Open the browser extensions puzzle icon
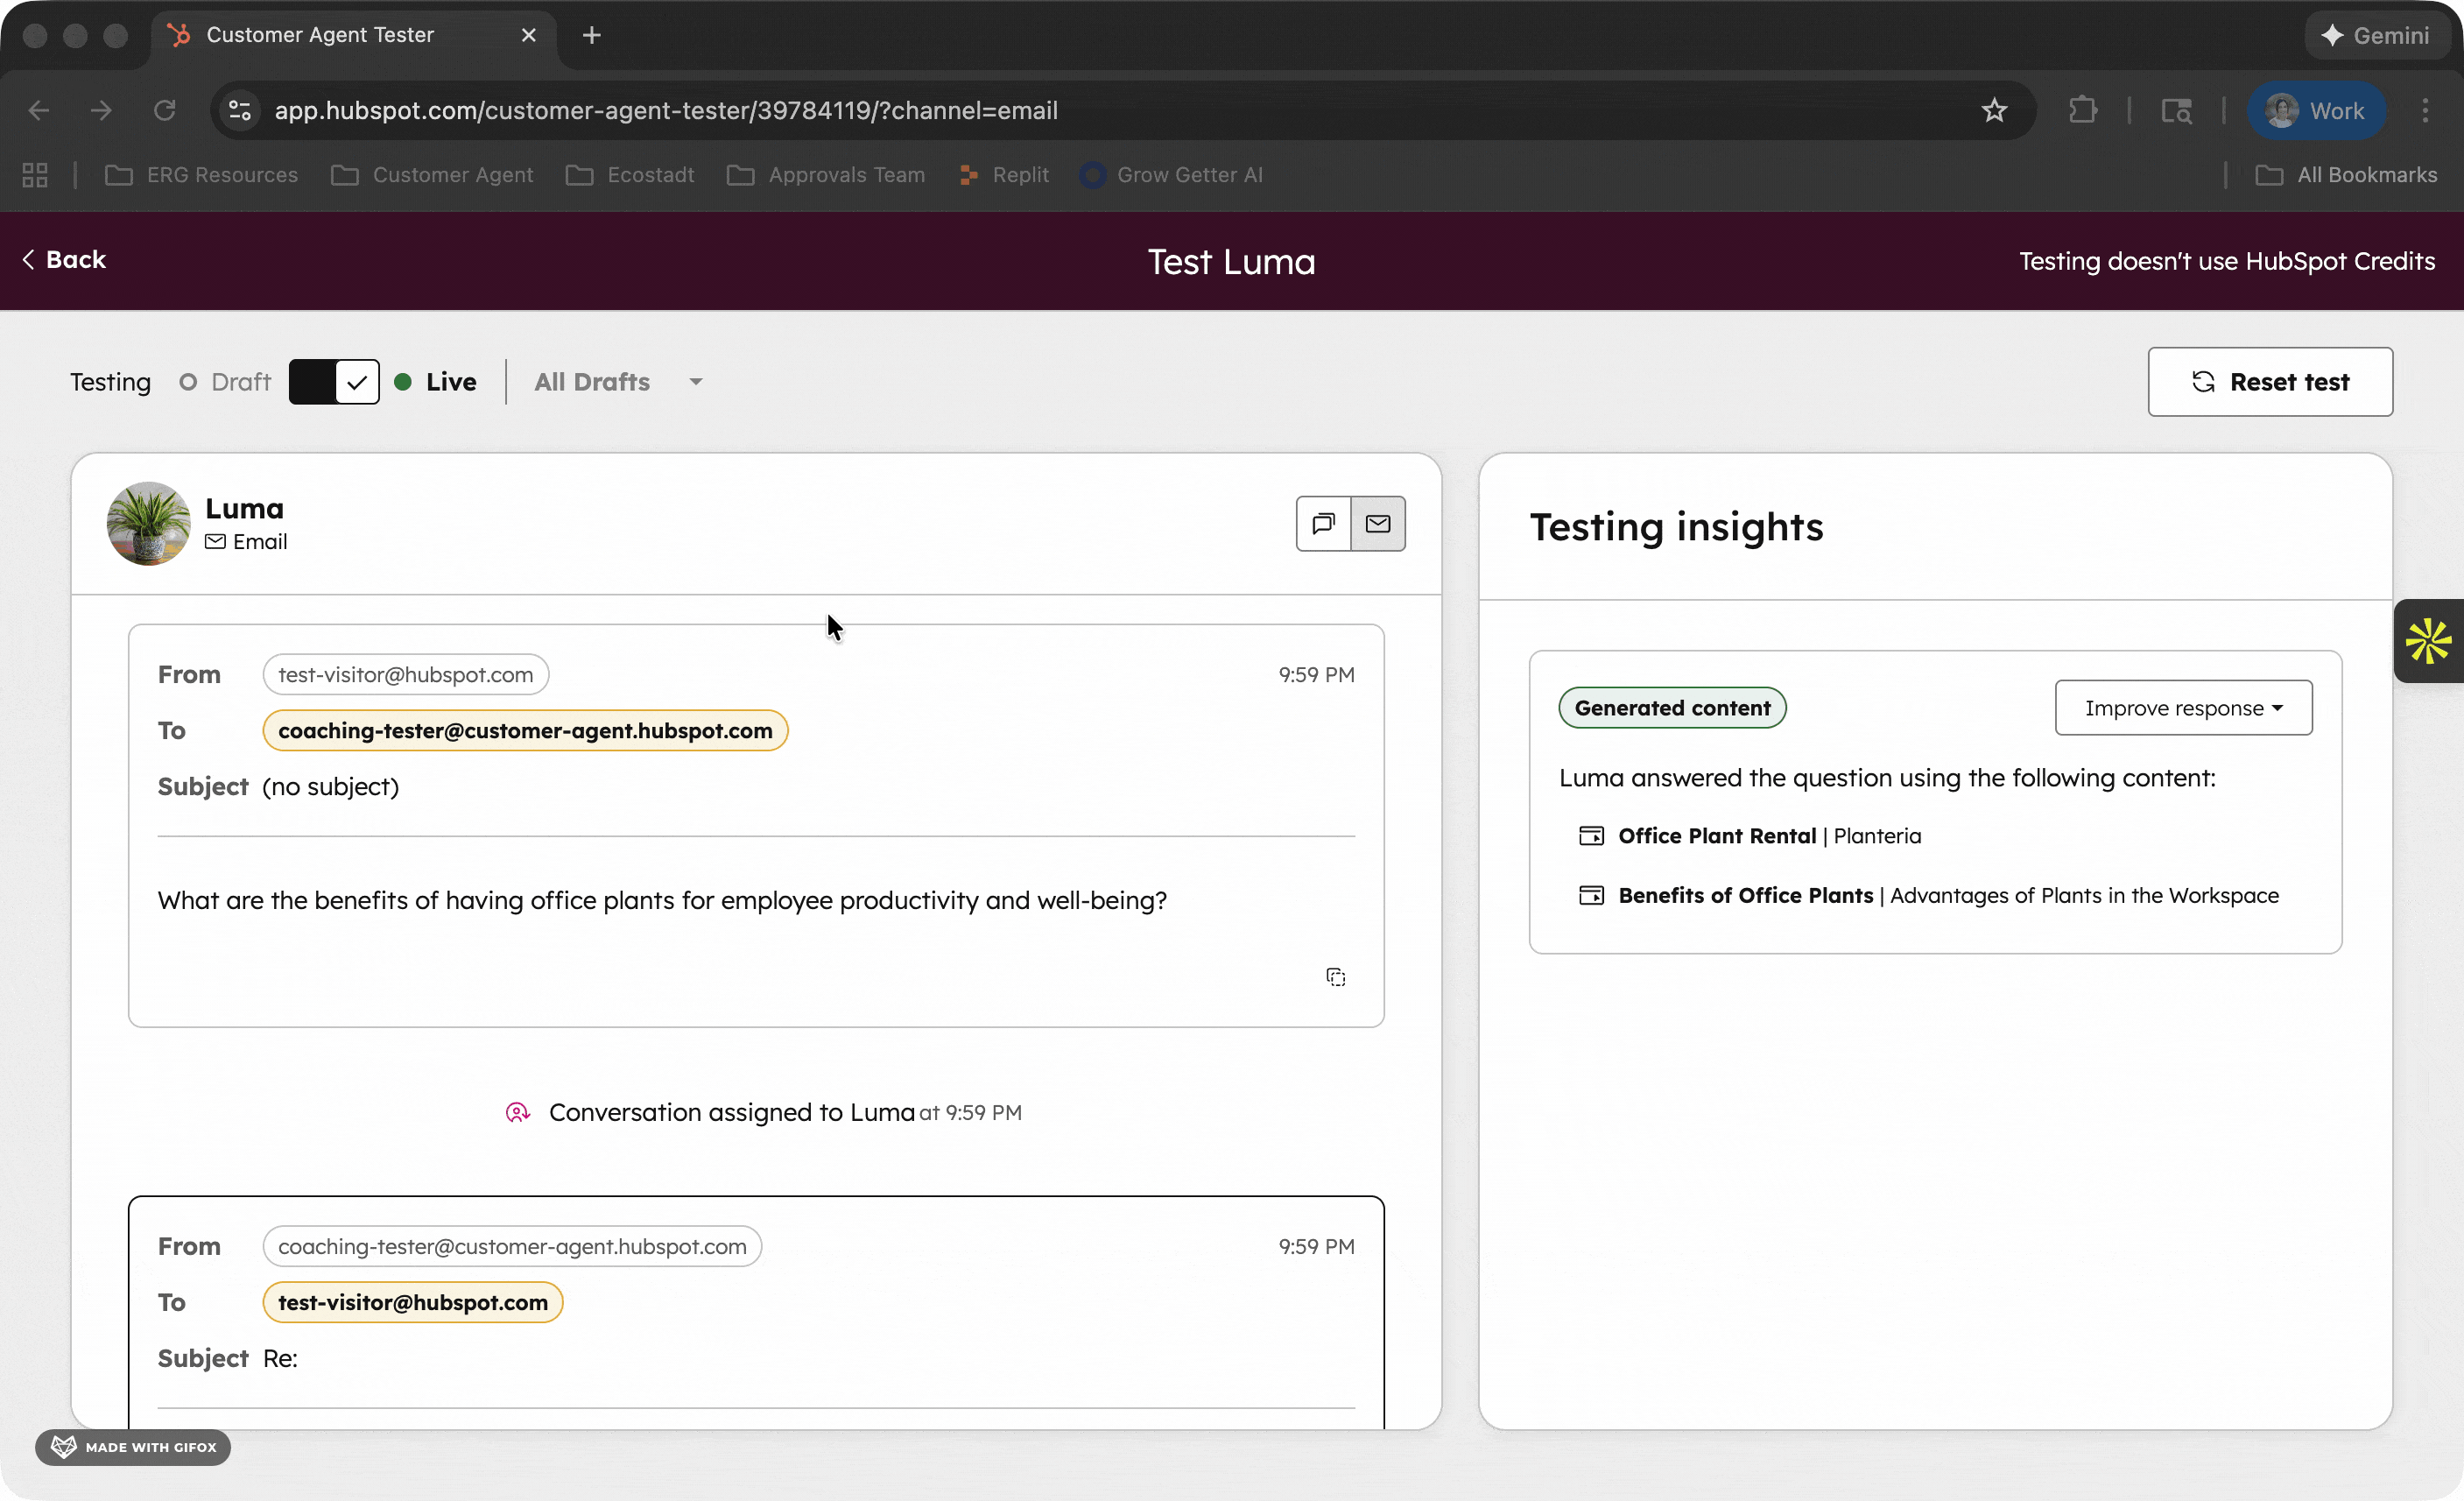 click(2083, 111)
